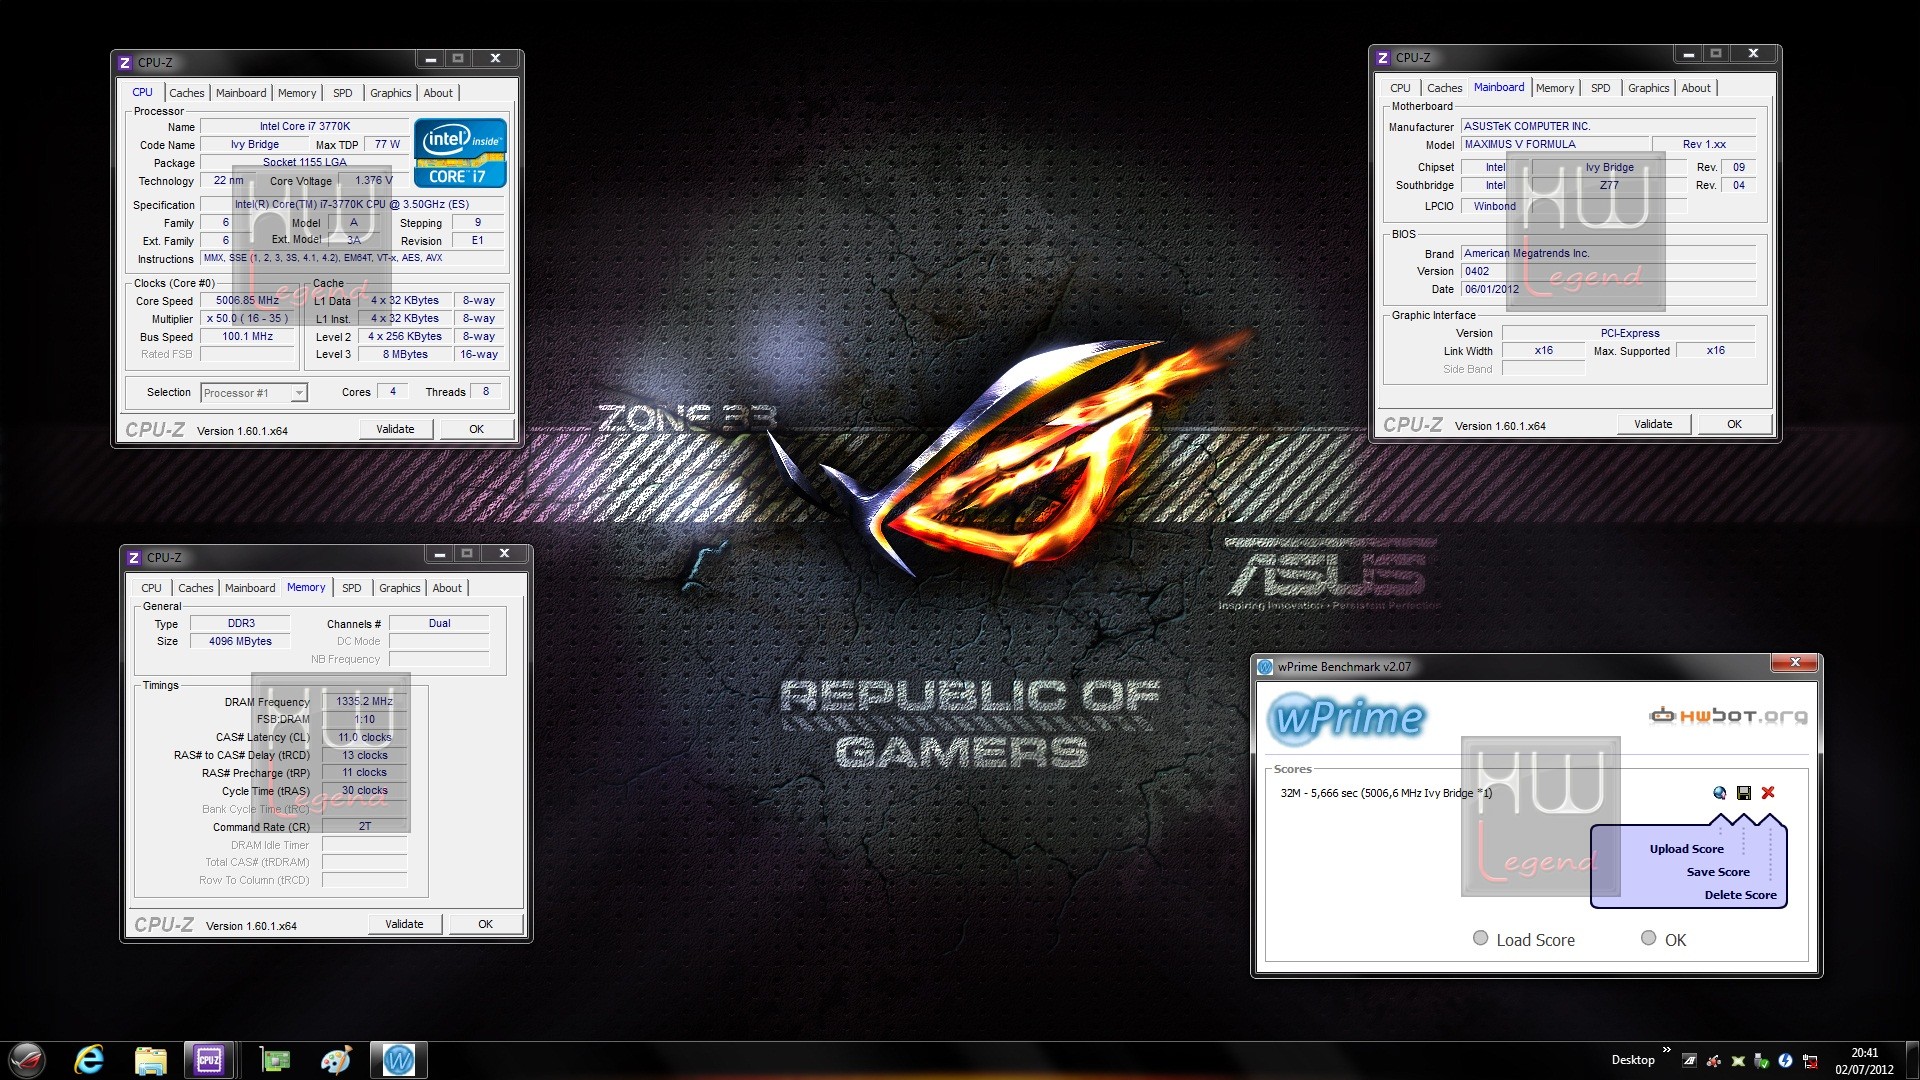Open the Processor #1 selection dropdown

tap(254, 393)
